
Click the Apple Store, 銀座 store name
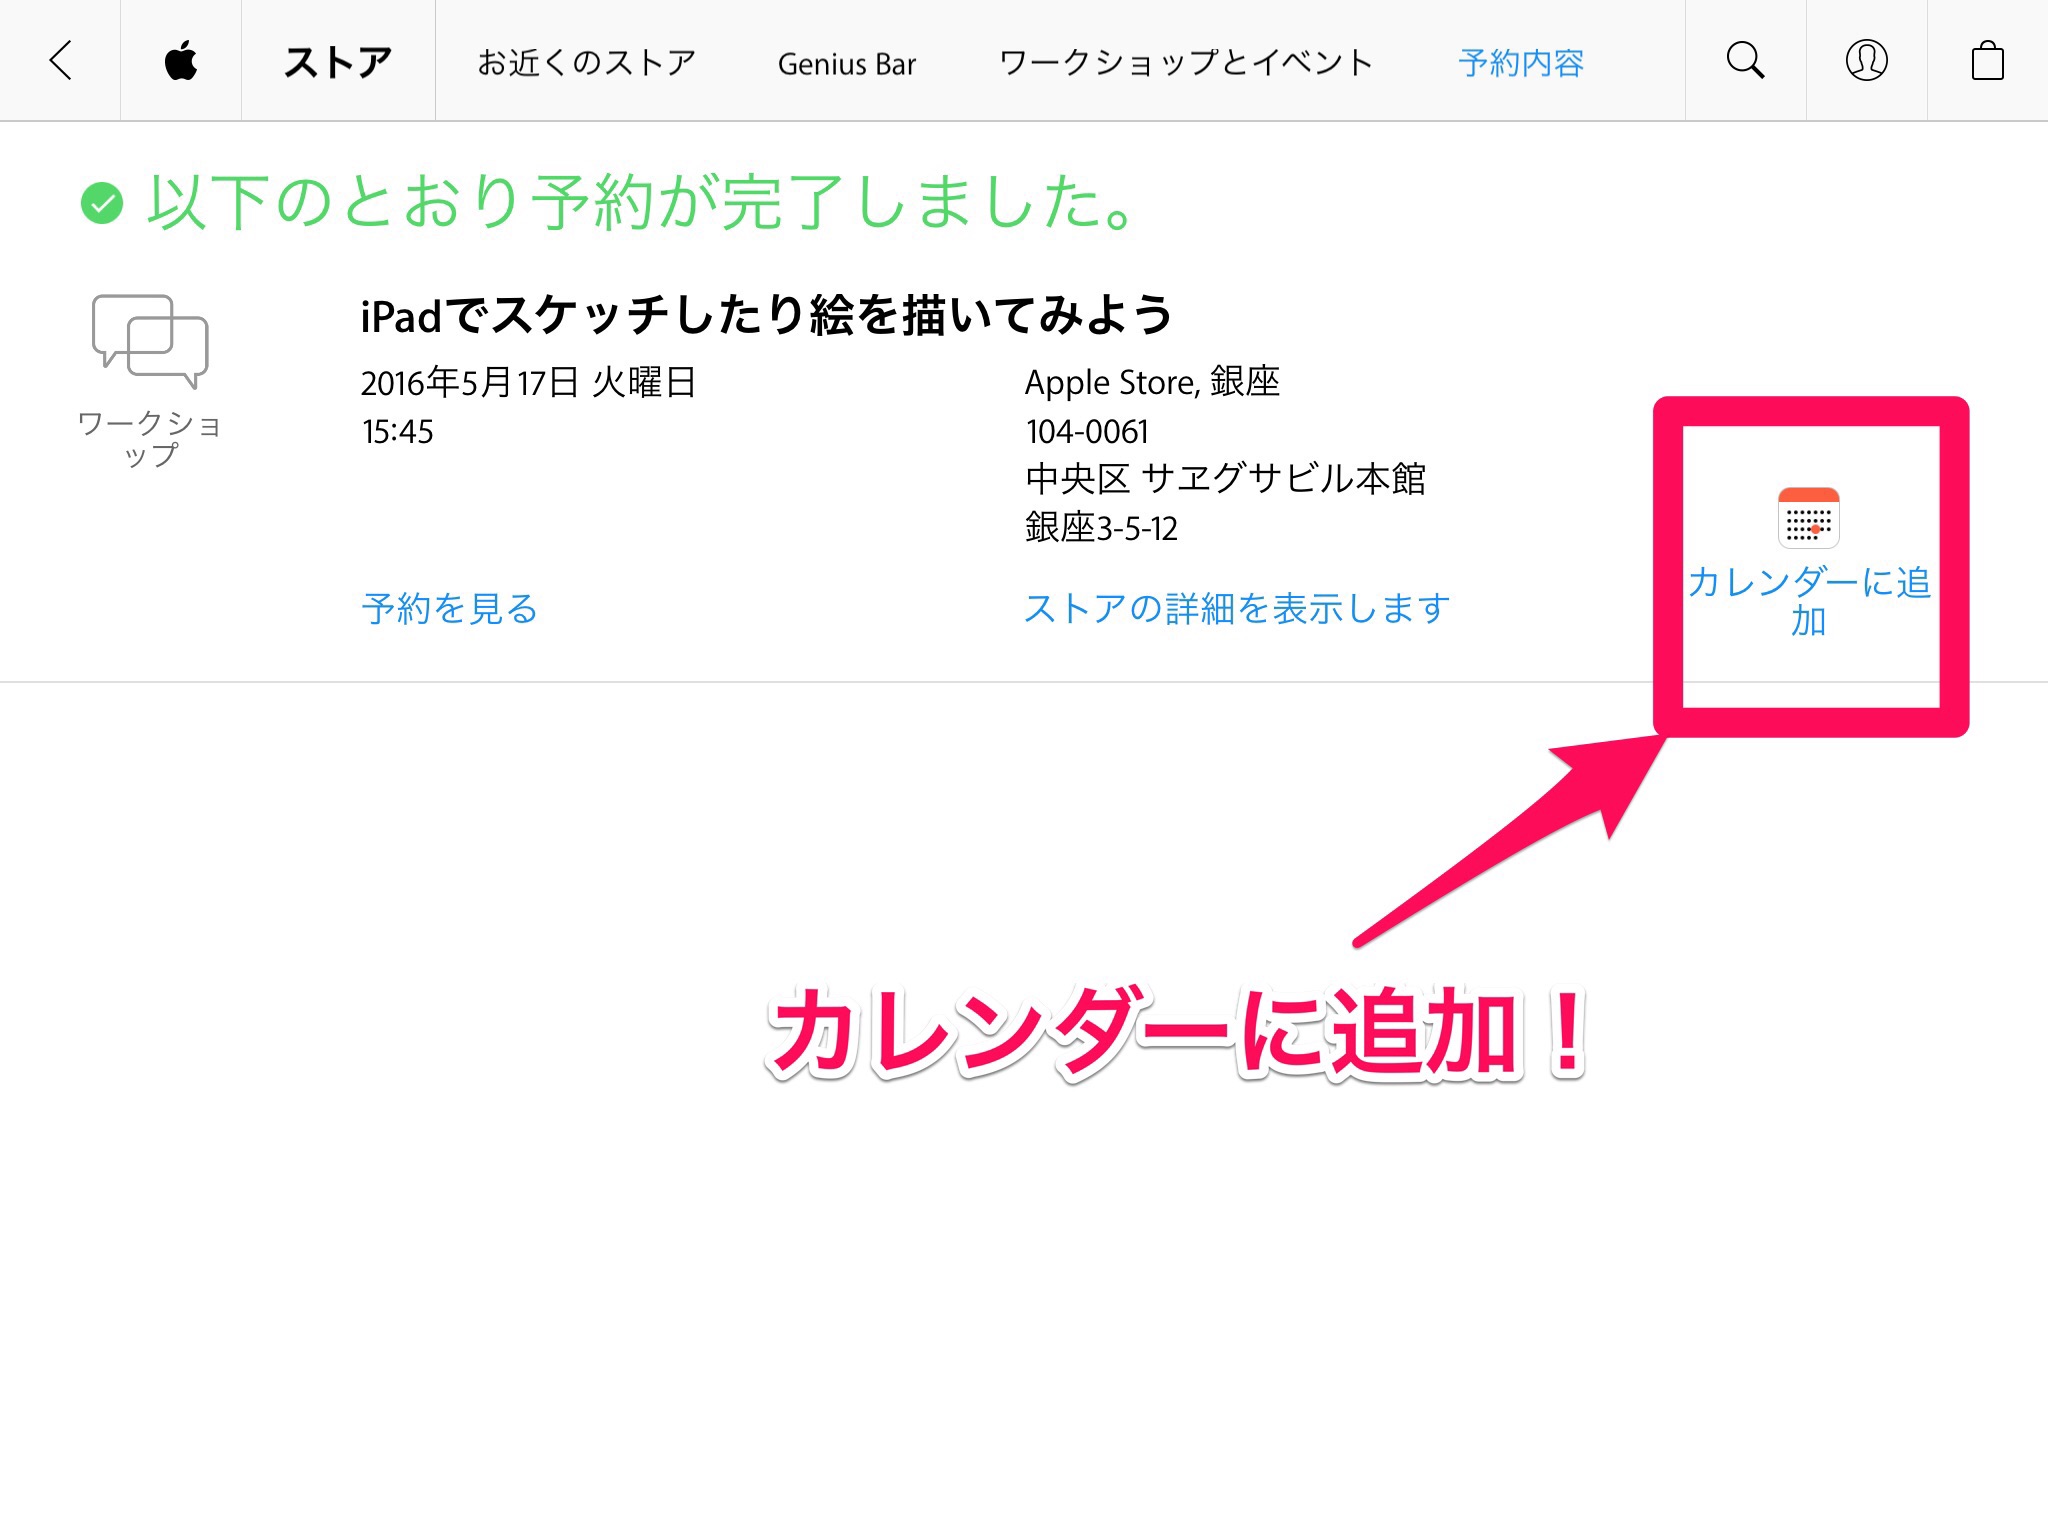click(1152, 382)
